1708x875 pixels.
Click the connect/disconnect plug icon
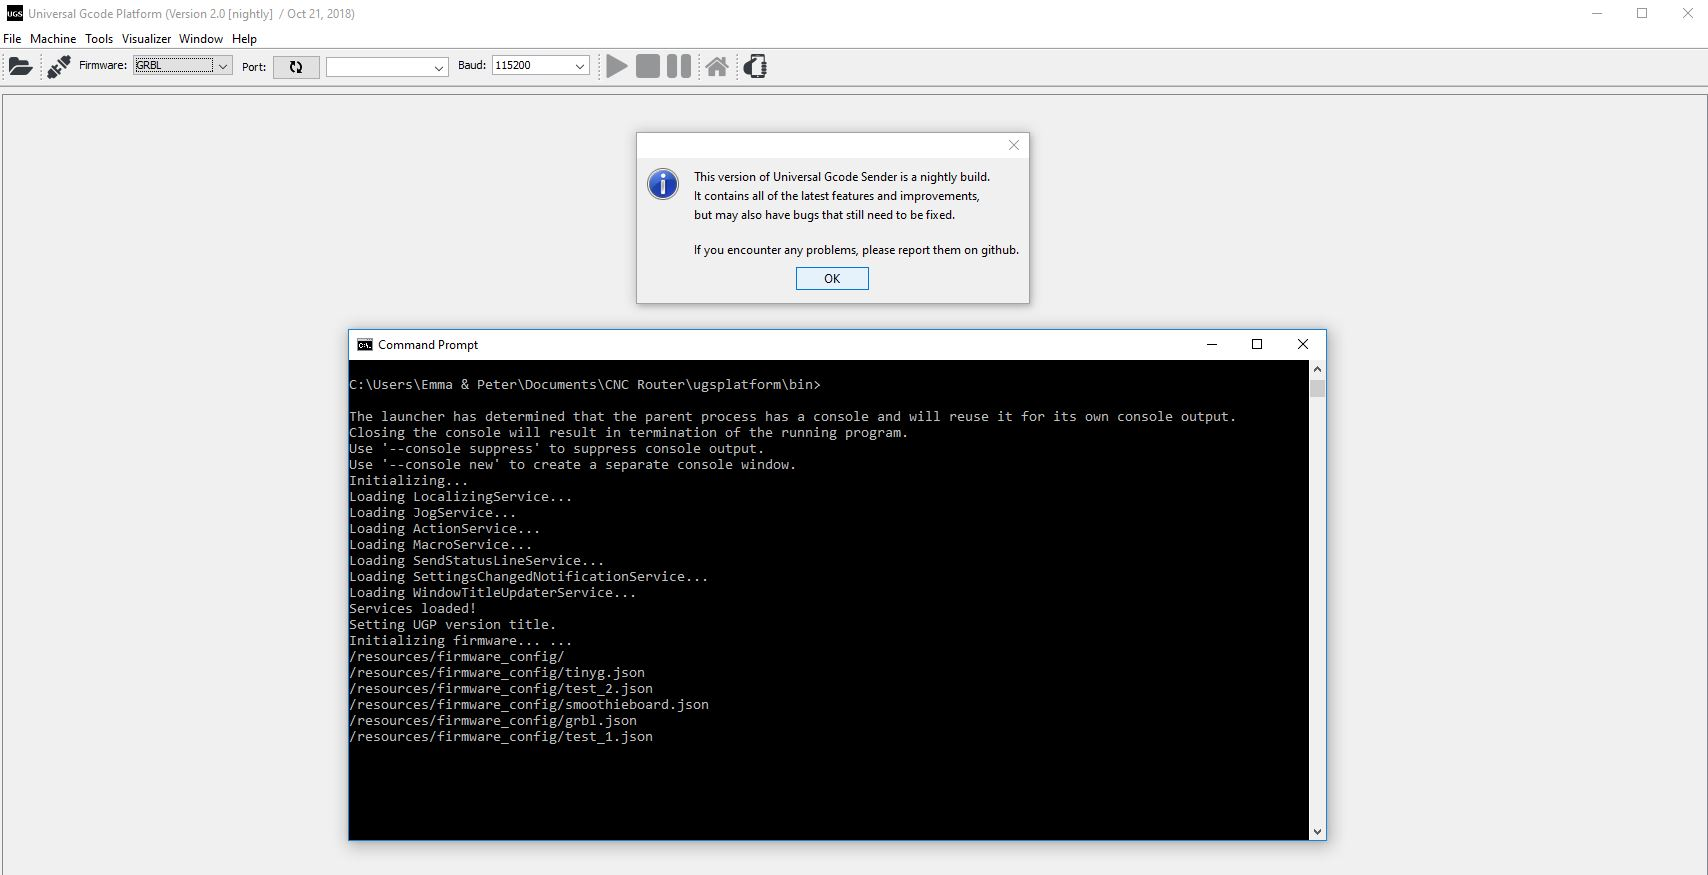click(x=58, y=67)
